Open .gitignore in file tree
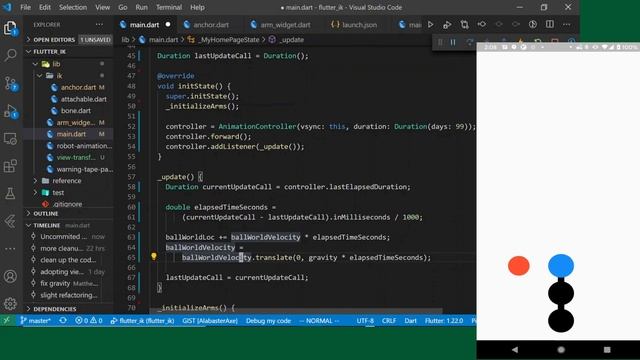Viewport: 640px width, 360px height. coord(68,204)
